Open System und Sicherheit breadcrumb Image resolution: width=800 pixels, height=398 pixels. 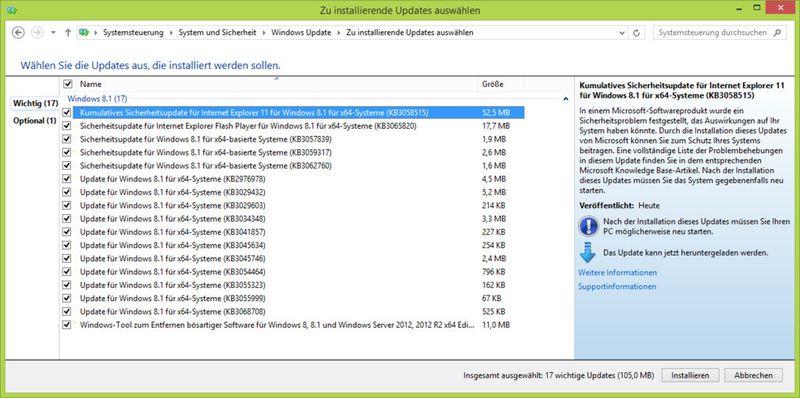tap(217, 33)
